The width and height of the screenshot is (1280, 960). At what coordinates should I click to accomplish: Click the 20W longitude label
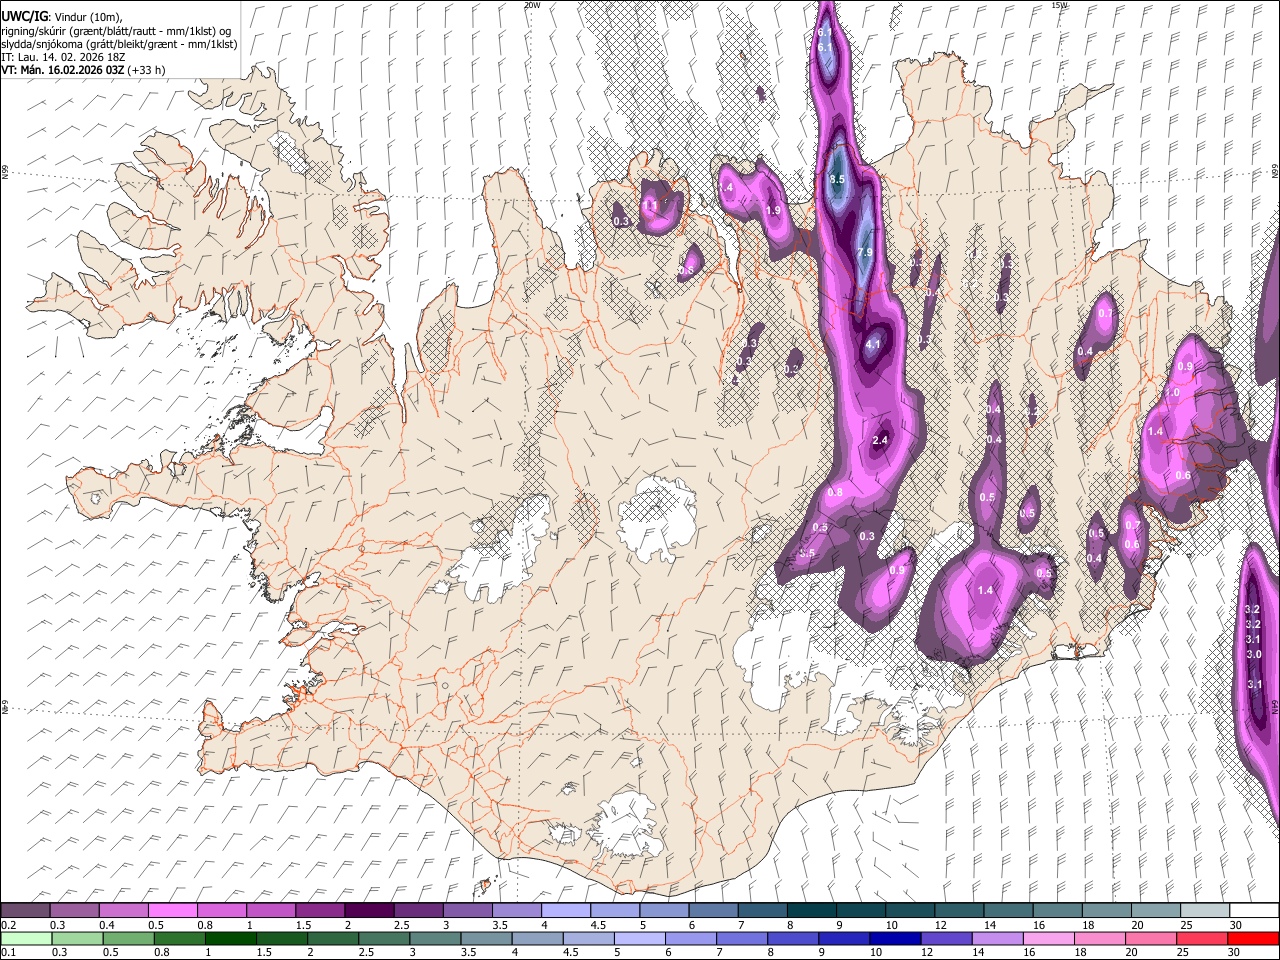tap(533, 5)
